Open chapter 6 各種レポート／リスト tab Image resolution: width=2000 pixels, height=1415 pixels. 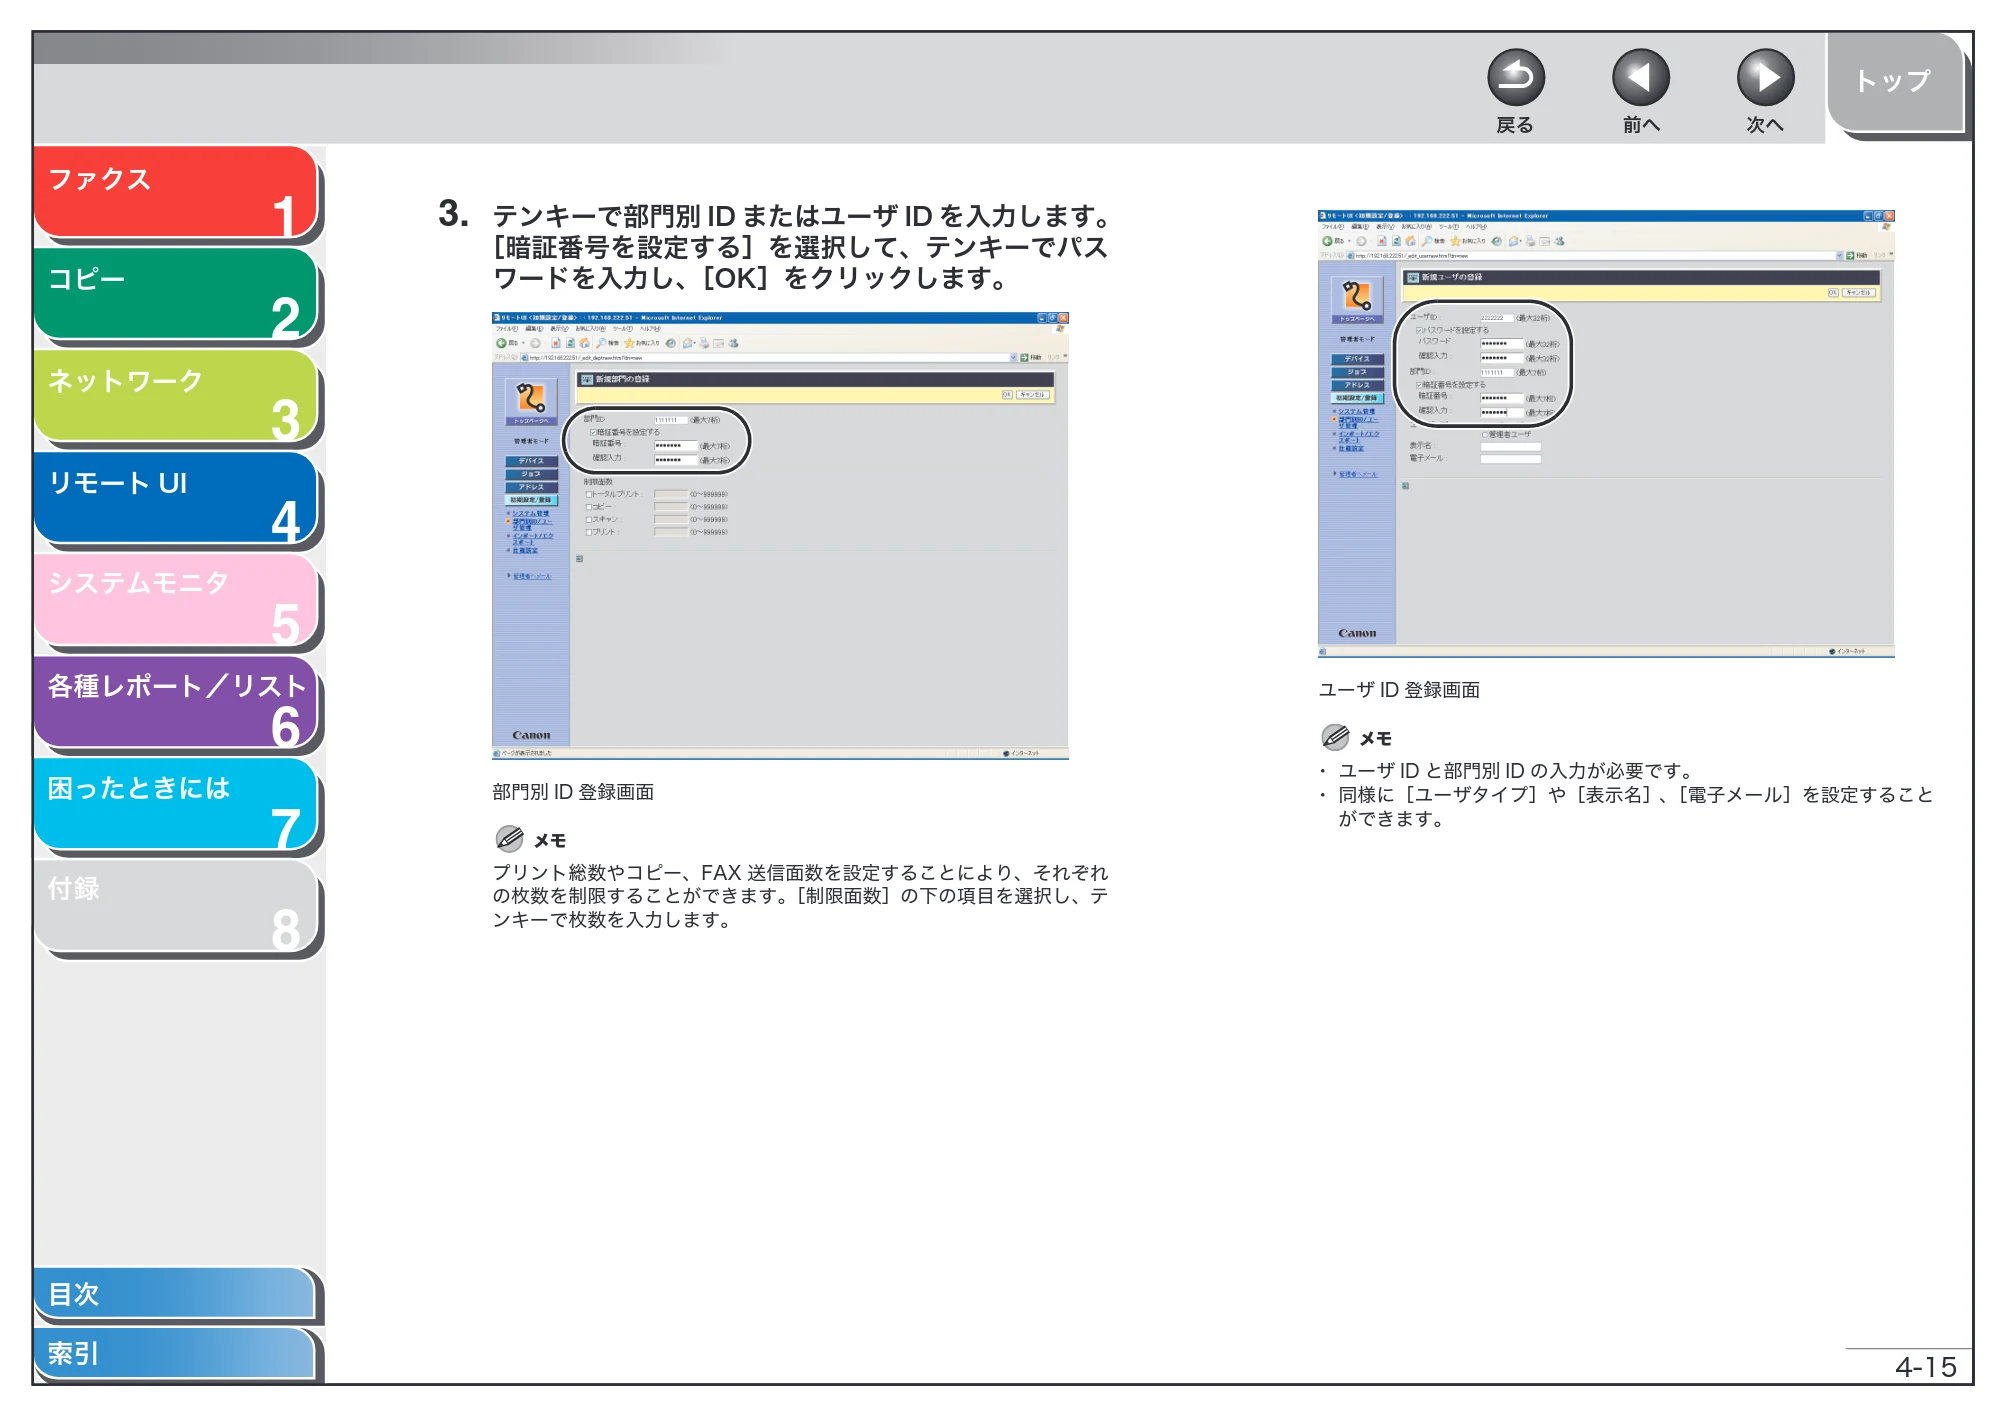(176, 703)
